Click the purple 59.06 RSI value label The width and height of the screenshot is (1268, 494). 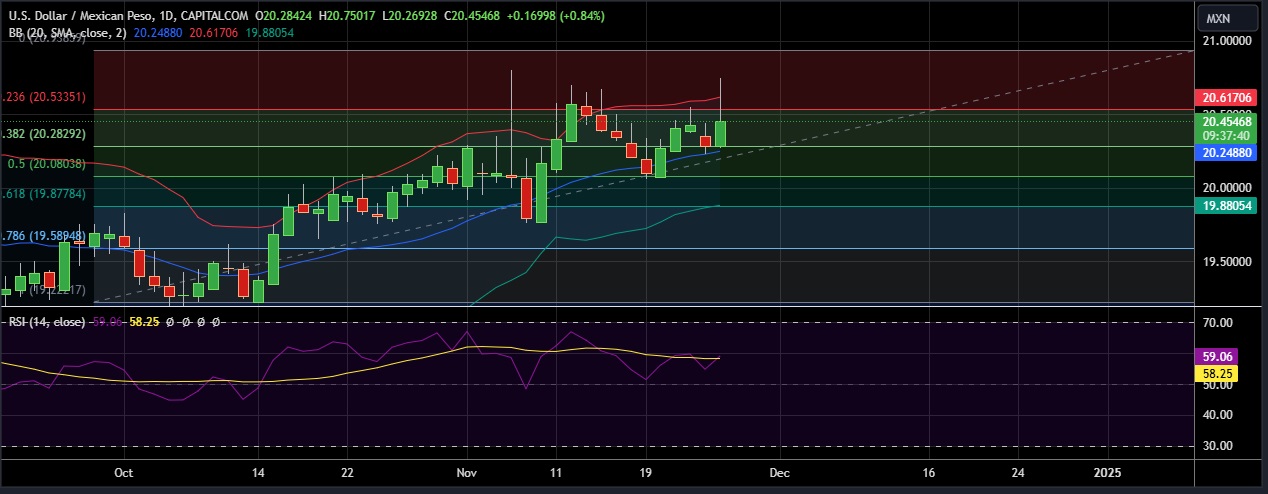pyautogui.click(x=1217, y=356)
